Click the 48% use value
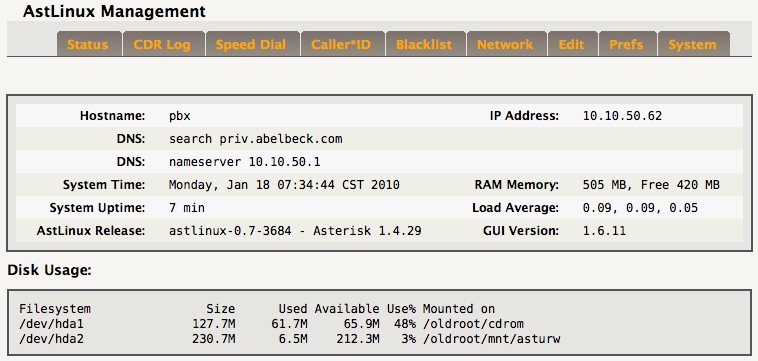The image size is (758, 361). [x=405, y=324]
